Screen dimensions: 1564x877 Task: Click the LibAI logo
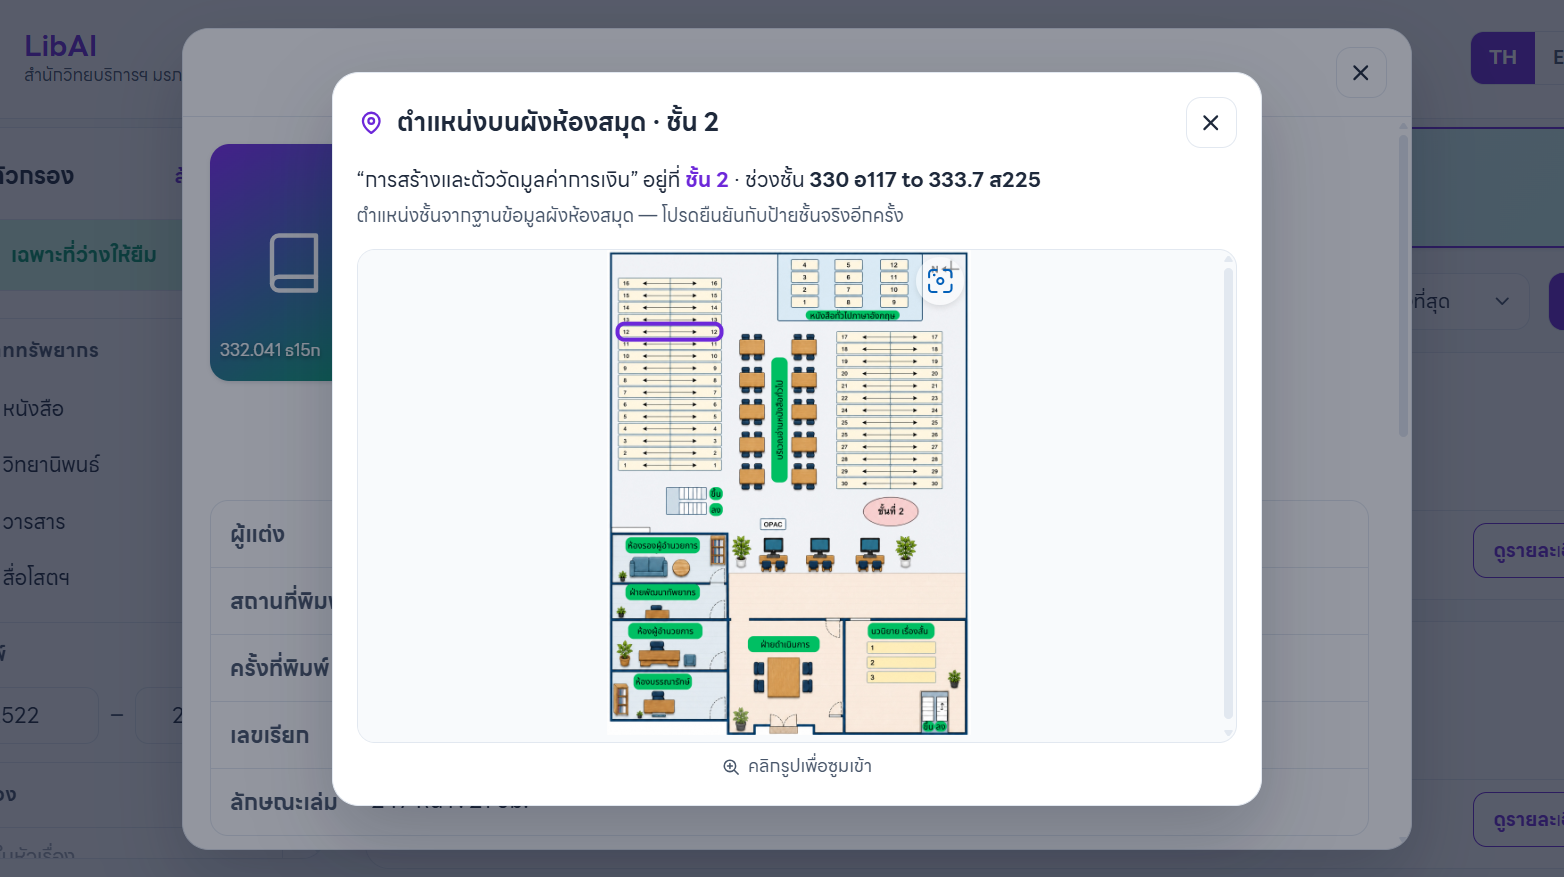(61, 46)
